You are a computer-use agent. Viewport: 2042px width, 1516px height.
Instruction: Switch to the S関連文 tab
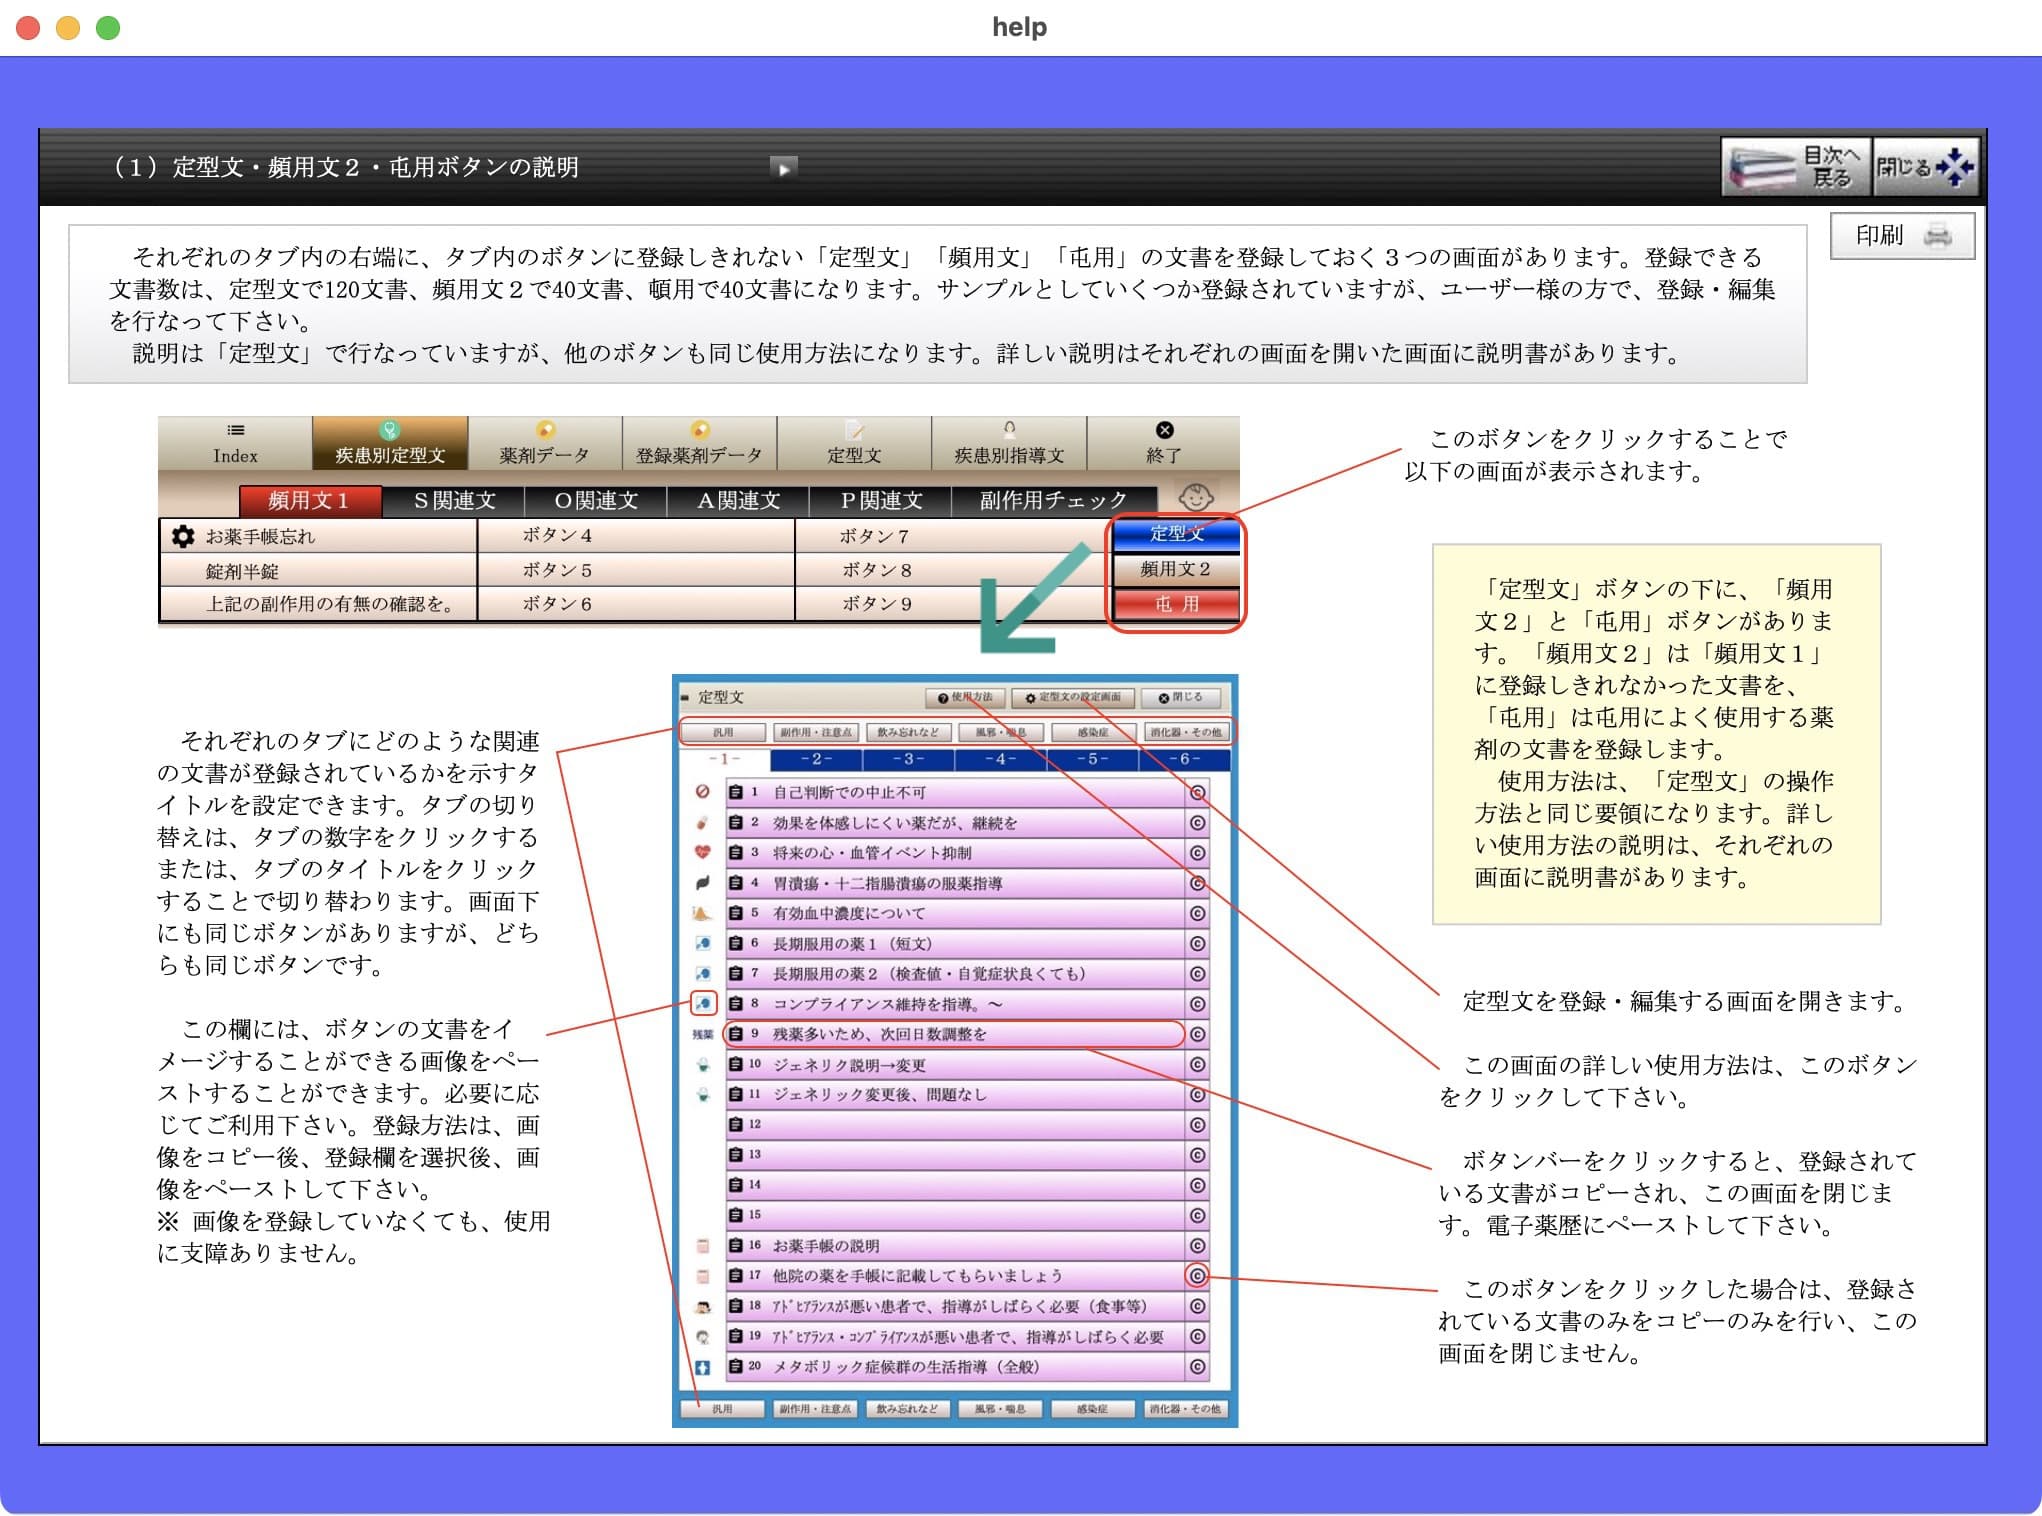[x=453, y=500]
